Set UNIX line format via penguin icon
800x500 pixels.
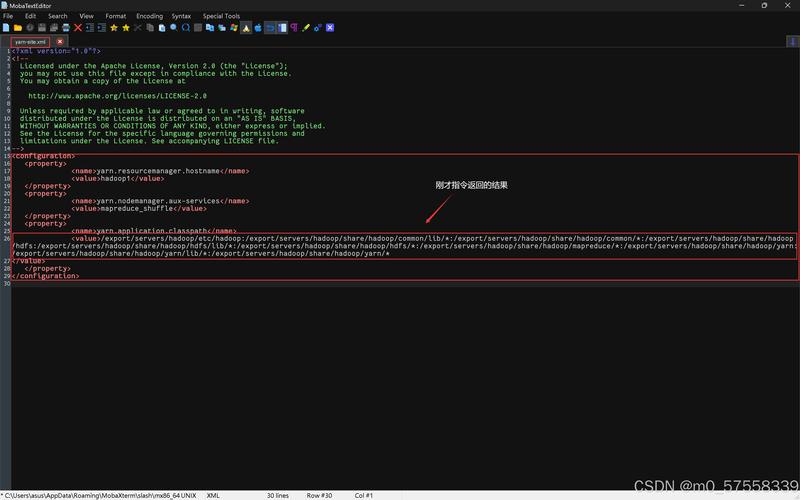246,28
